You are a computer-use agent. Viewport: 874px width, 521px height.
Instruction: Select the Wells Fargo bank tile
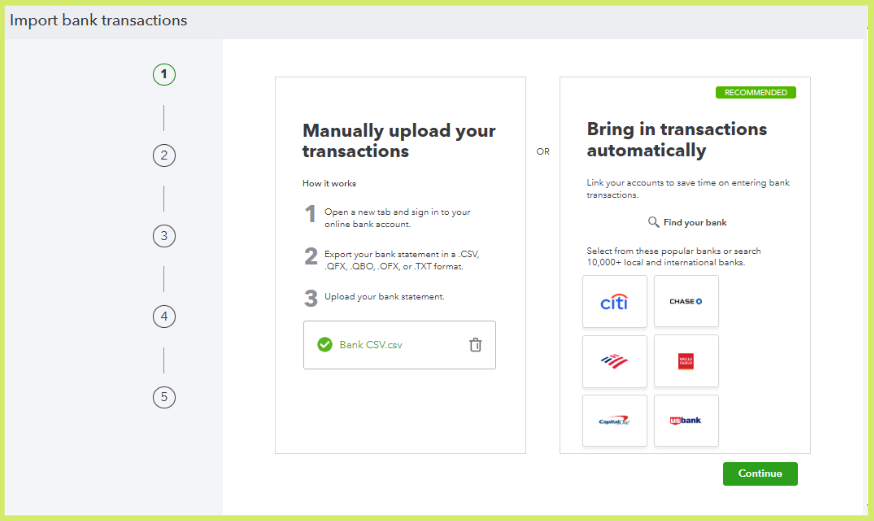686,361
